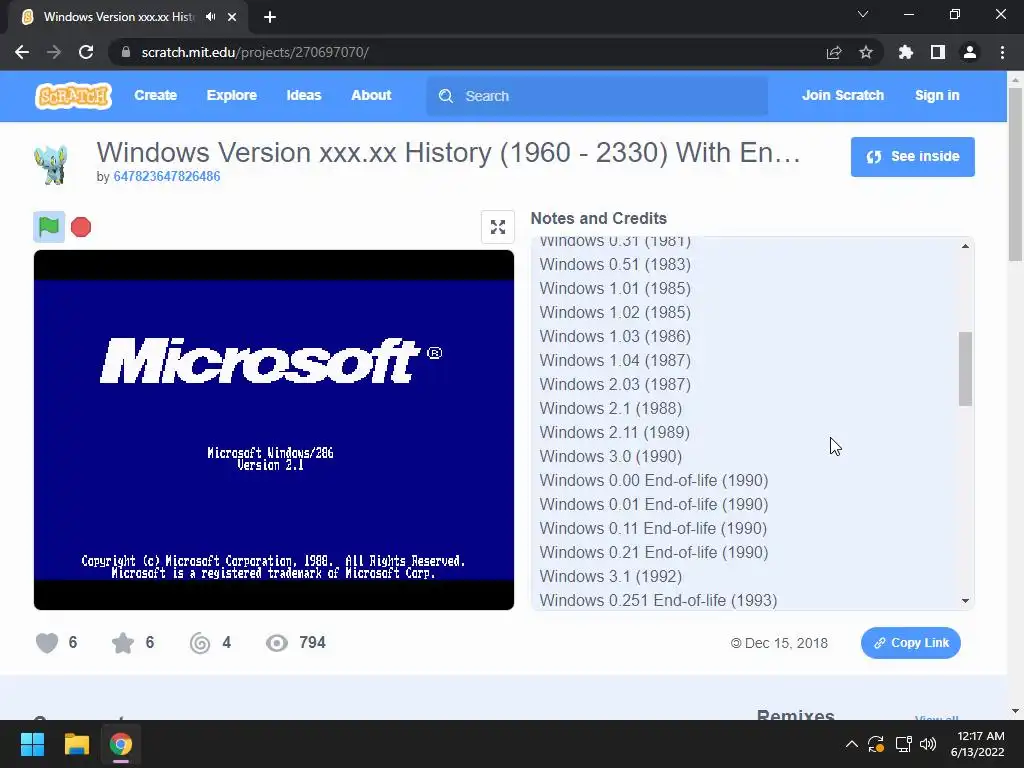The image size is (1024, 768).
Task: Click the Scratch logo
Action: pyautogui.click(x=73, y=96)
